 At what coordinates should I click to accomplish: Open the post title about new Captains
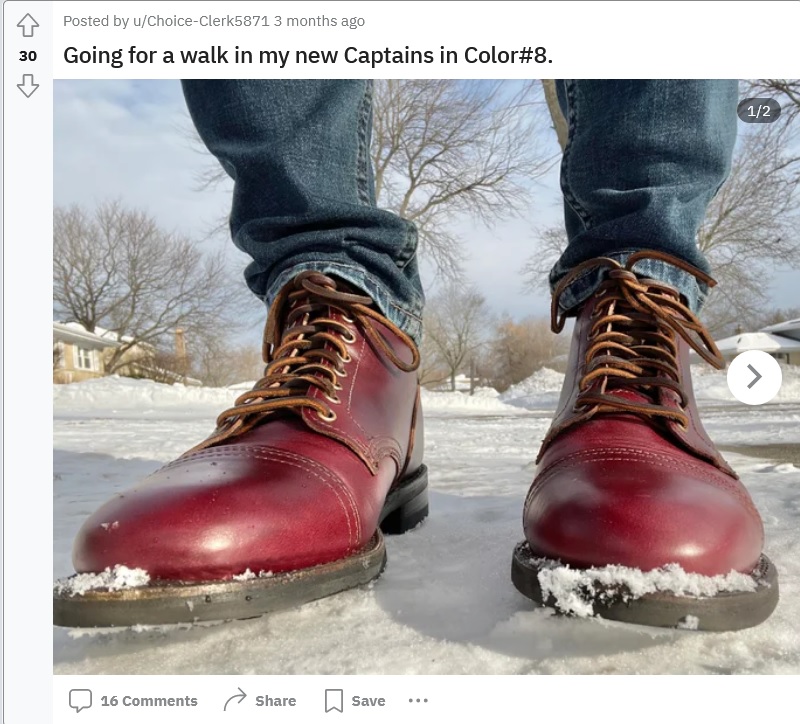click(308, 55)
